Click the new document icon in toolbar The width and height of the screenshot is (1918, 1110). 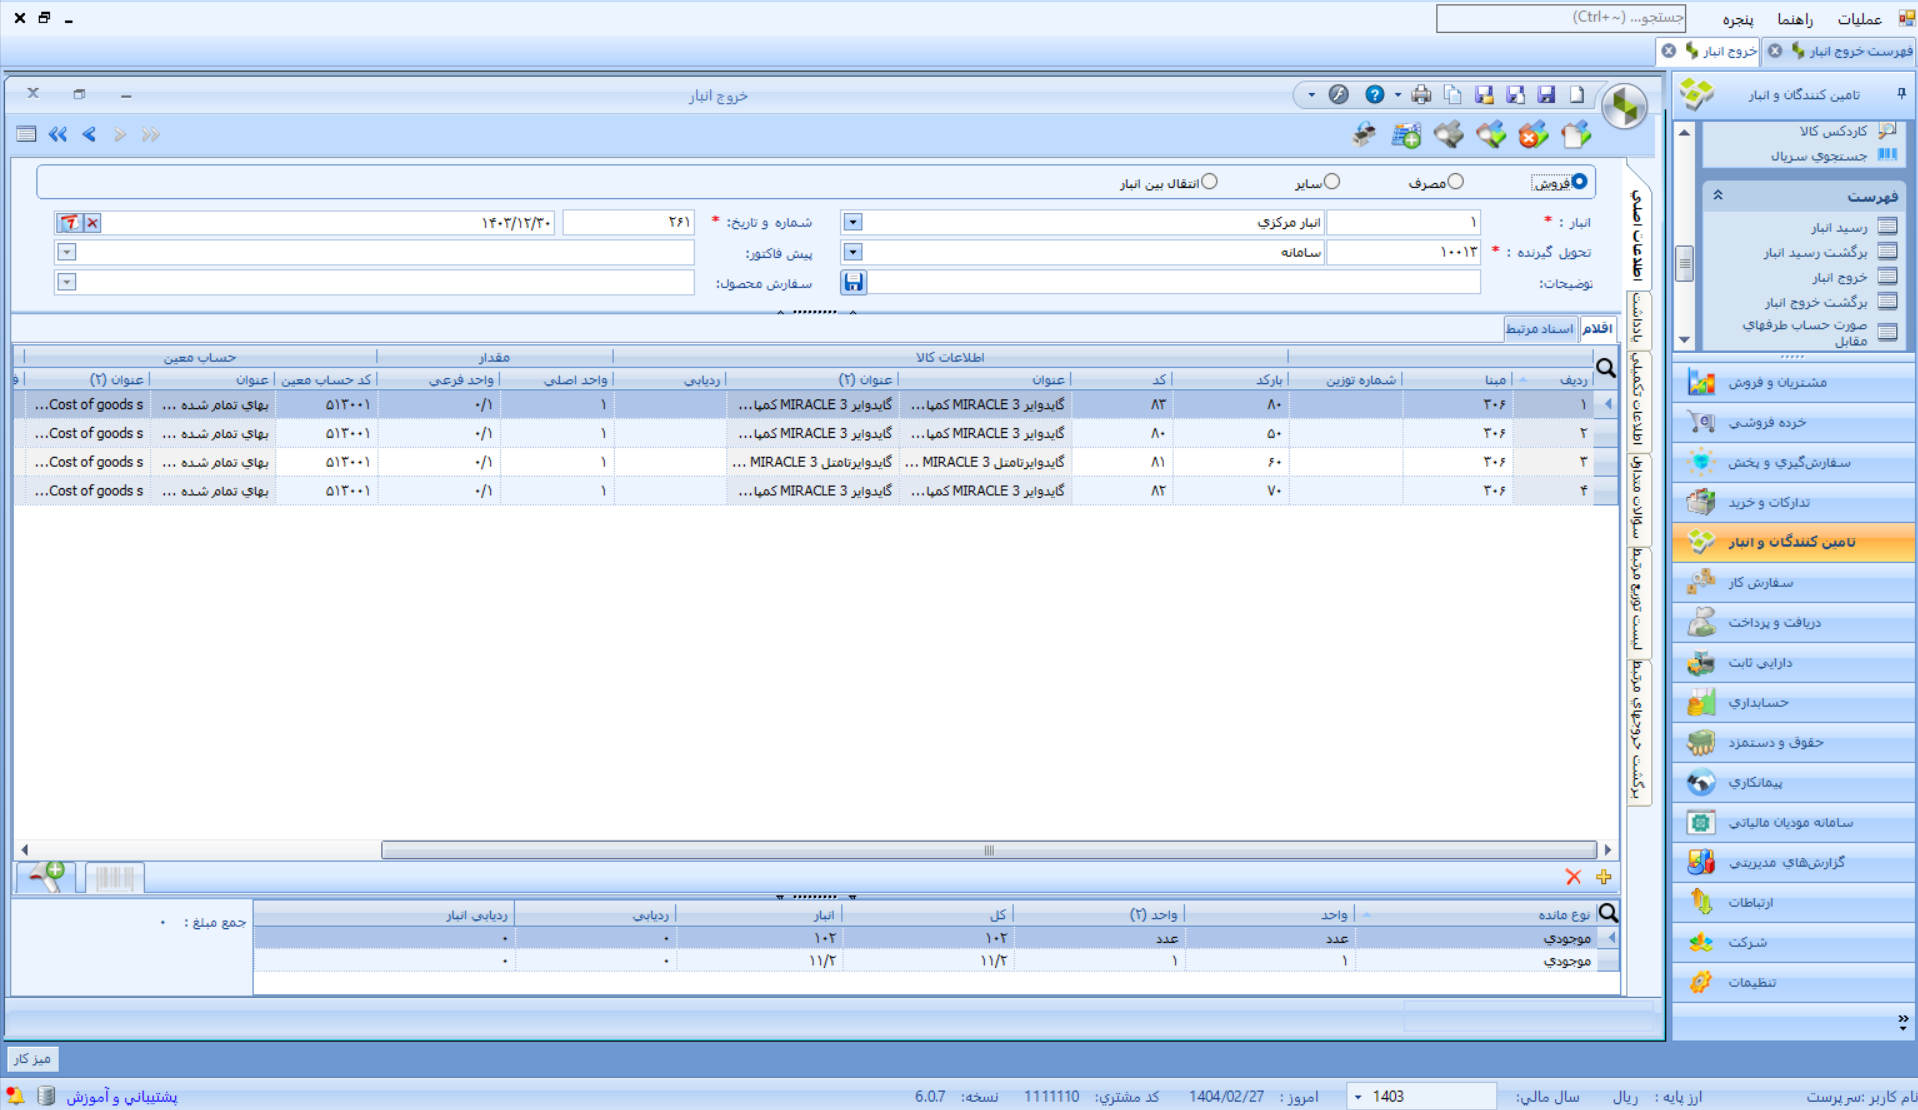[1577, 95]
